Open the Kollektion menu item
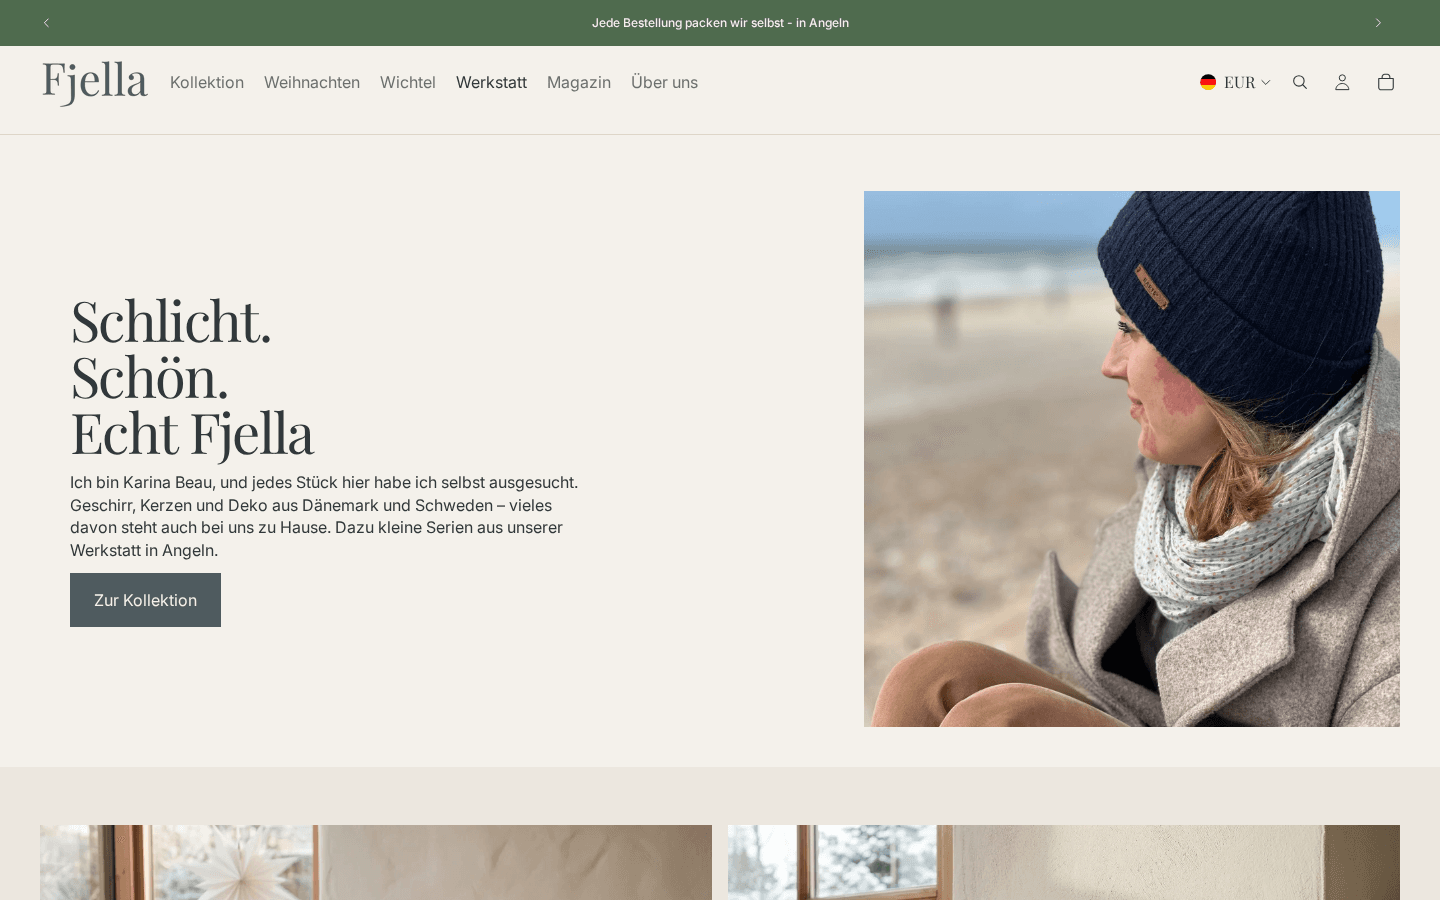1440x900 pixels. click(x=207, y=82)
